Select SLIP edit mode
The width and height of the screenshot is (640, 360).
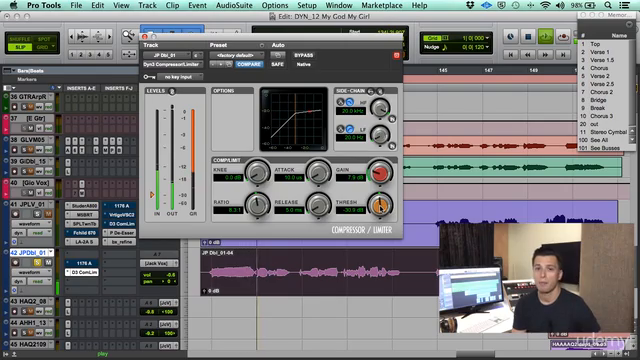click(x=20, y=47)
